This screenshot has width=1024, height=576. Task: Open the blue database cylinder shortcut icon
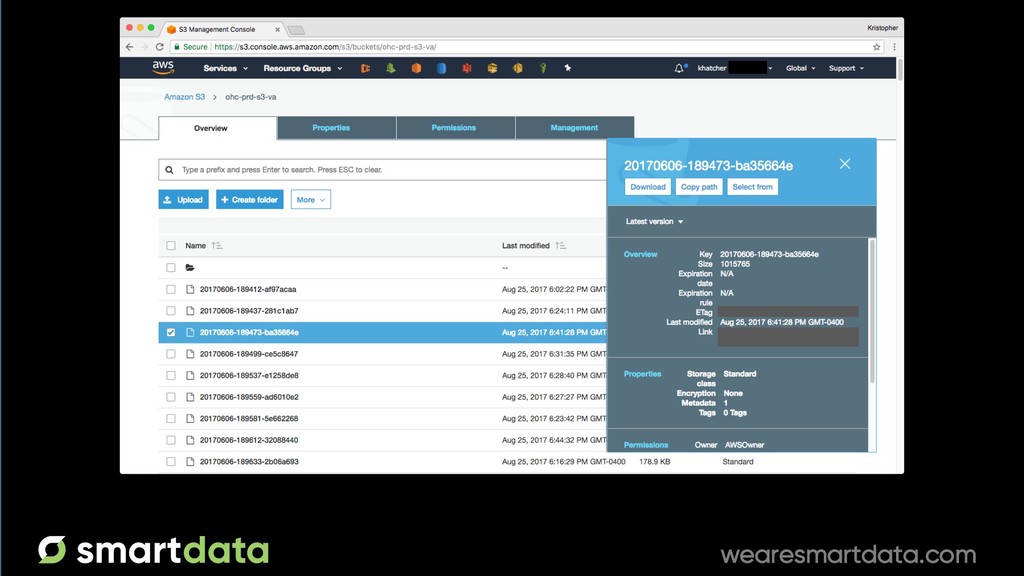(x=441, y=68)
